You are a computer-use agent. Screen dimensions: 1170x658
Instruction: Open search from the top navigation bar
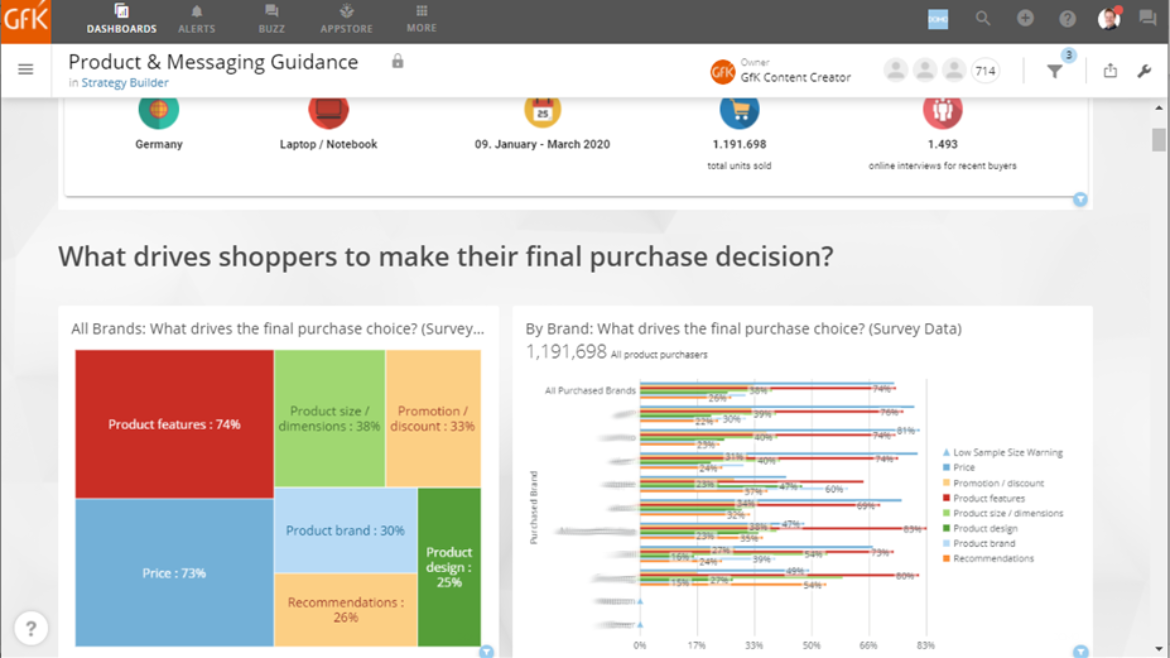(x=982, y=18)
